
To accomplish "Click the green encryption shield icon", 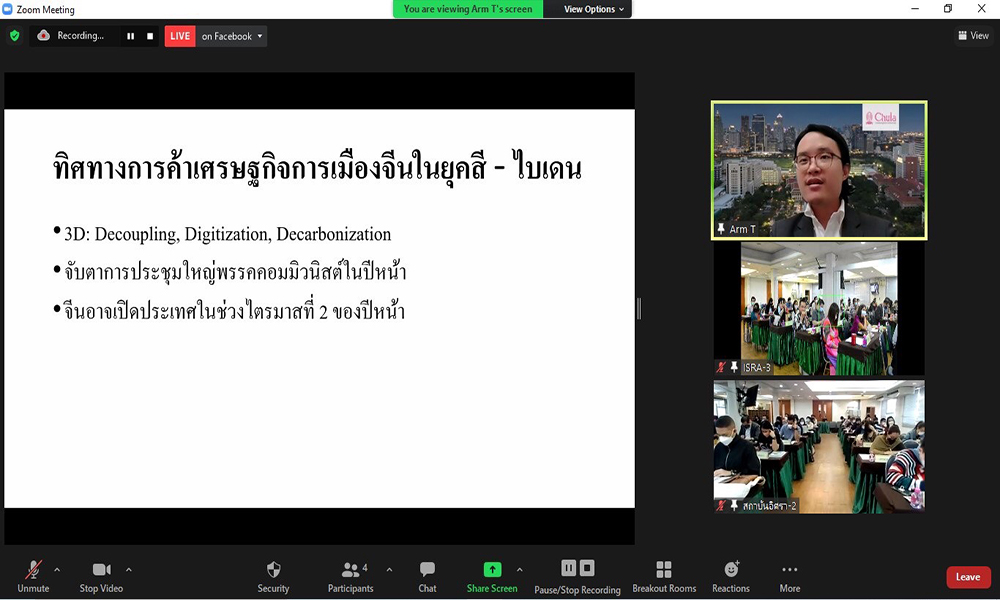I will click(x=14, y=36).
